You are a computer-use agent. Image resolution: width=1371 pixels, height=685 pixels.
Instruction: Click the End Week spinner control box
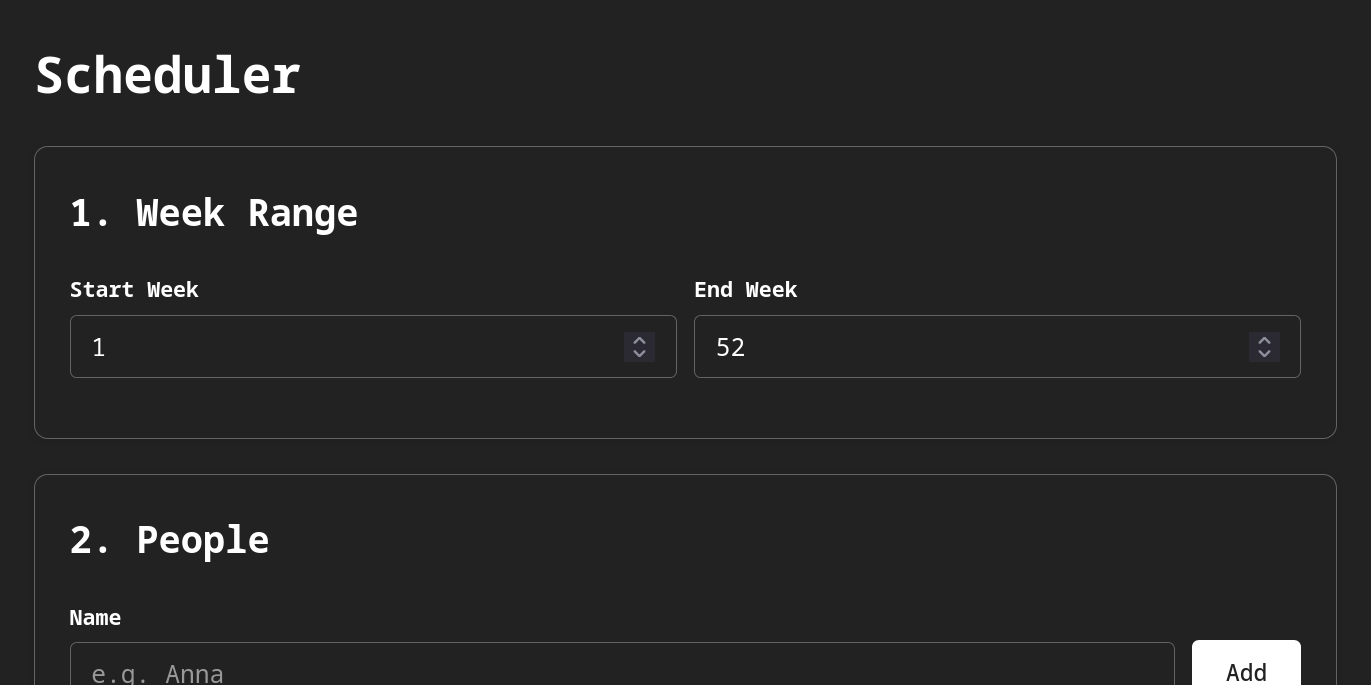[x=1264, y=347]
